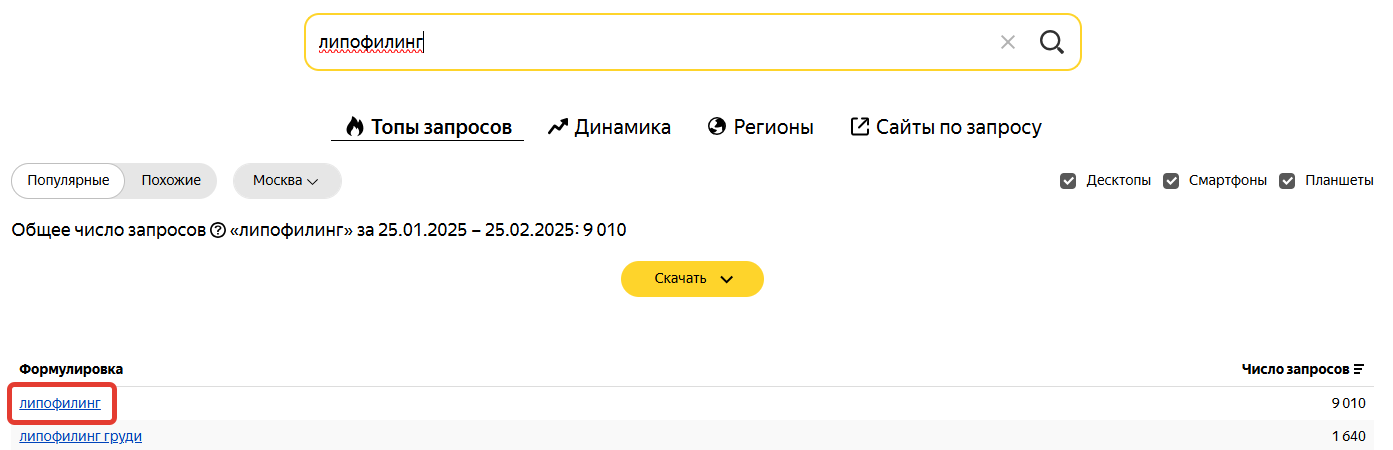Disable the Планшеты checkbox

[x=1287, y=181]
